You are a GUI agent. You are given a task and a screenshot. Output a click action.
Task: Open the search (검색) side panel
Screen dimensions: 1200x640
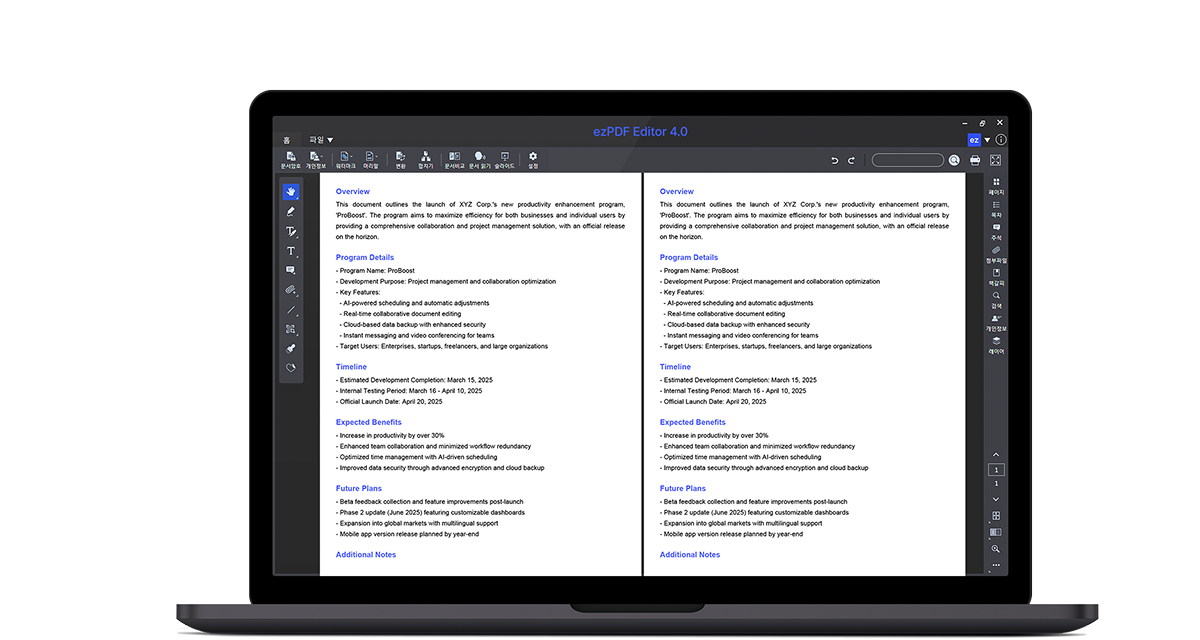pos(996,300)
